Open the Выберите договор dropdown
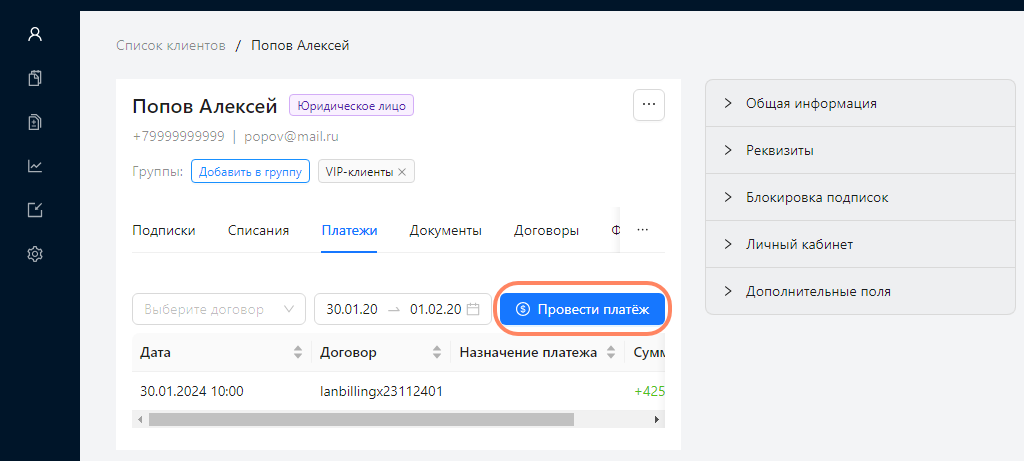 click(219, 310)
